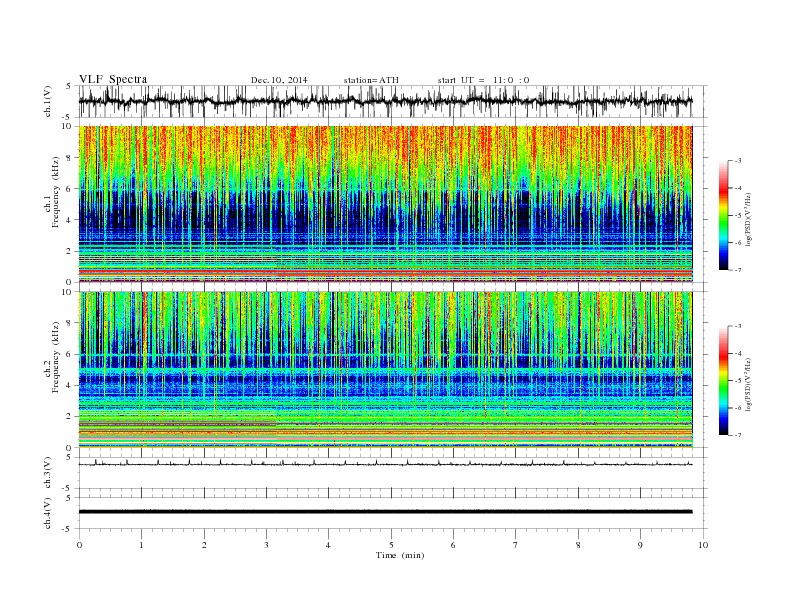Click the "4" kHz tick on ch.1 frequency axis
Screen dimensions: 792x612
[70, 220]
